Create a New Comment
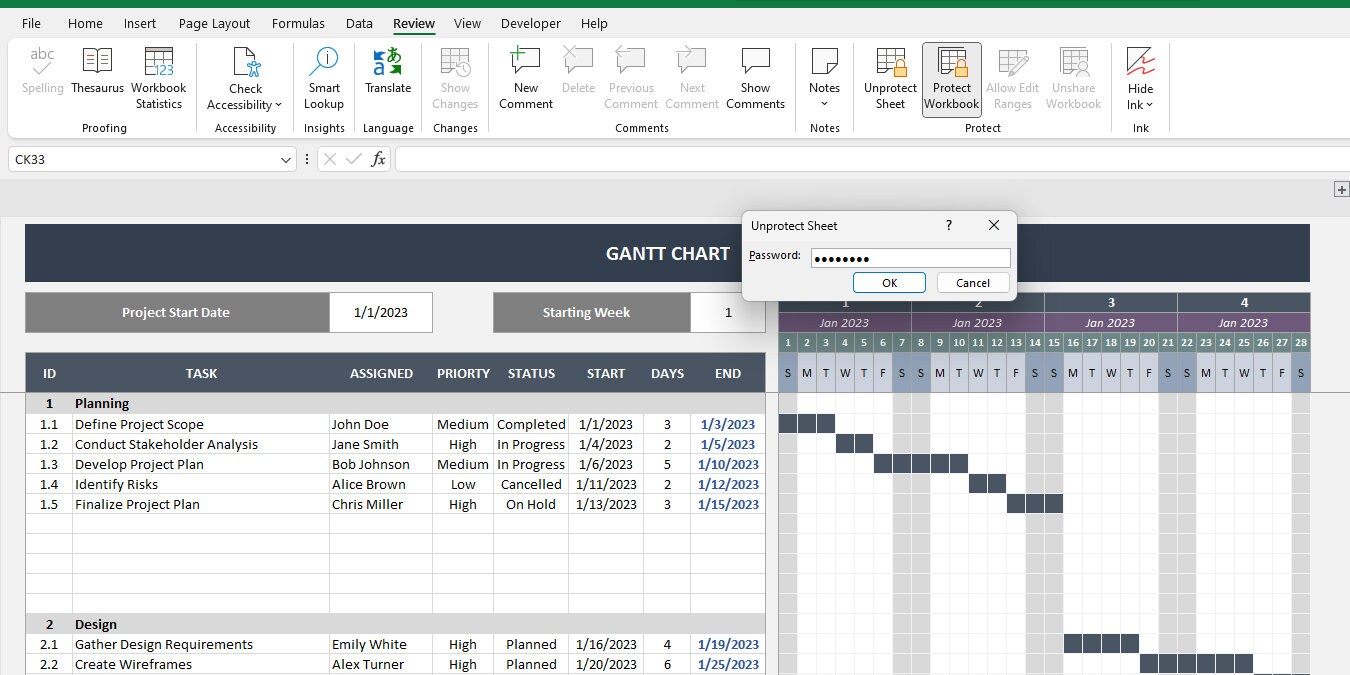The height and width of the screenshot is (675, 1350). coord(525,75)
